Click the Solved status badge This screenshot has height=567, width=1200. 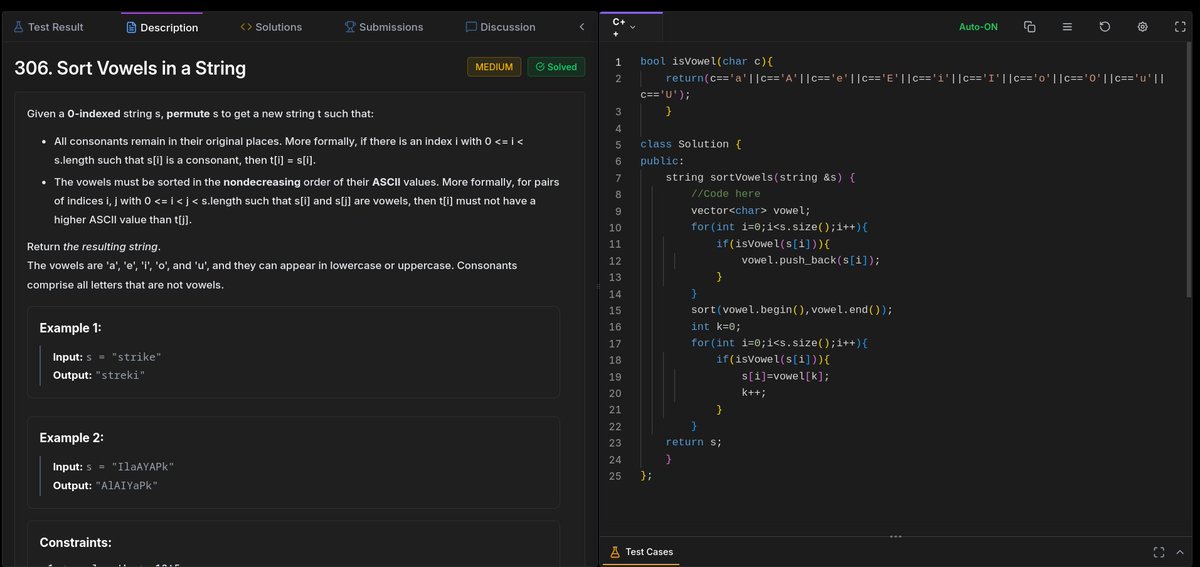pos(556,67)
